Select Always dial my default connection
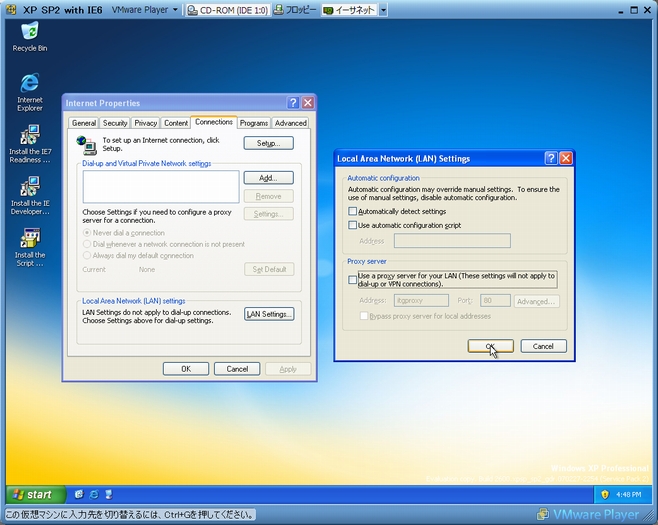This screenshot has height=525, width=658. click(x=87, y=255)
